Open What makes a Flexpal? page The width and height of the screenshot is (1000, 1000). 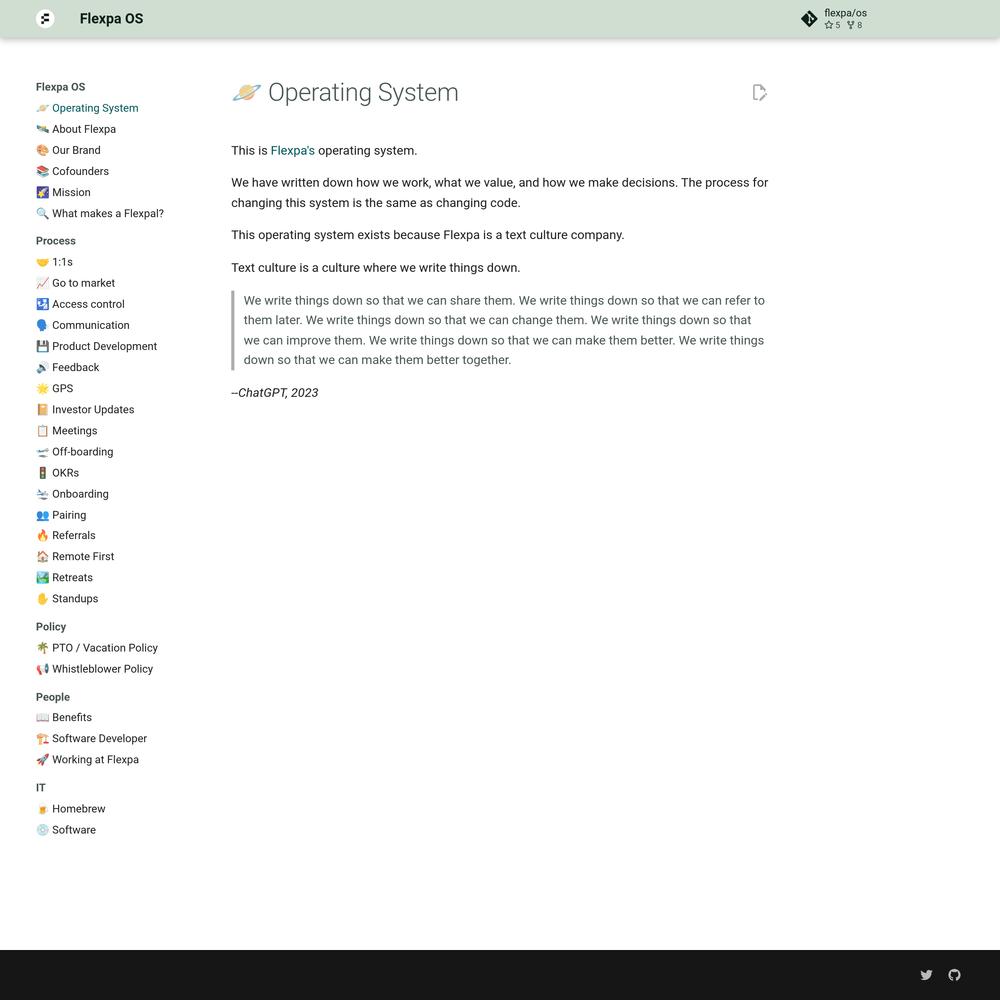(x=100, y=213)
